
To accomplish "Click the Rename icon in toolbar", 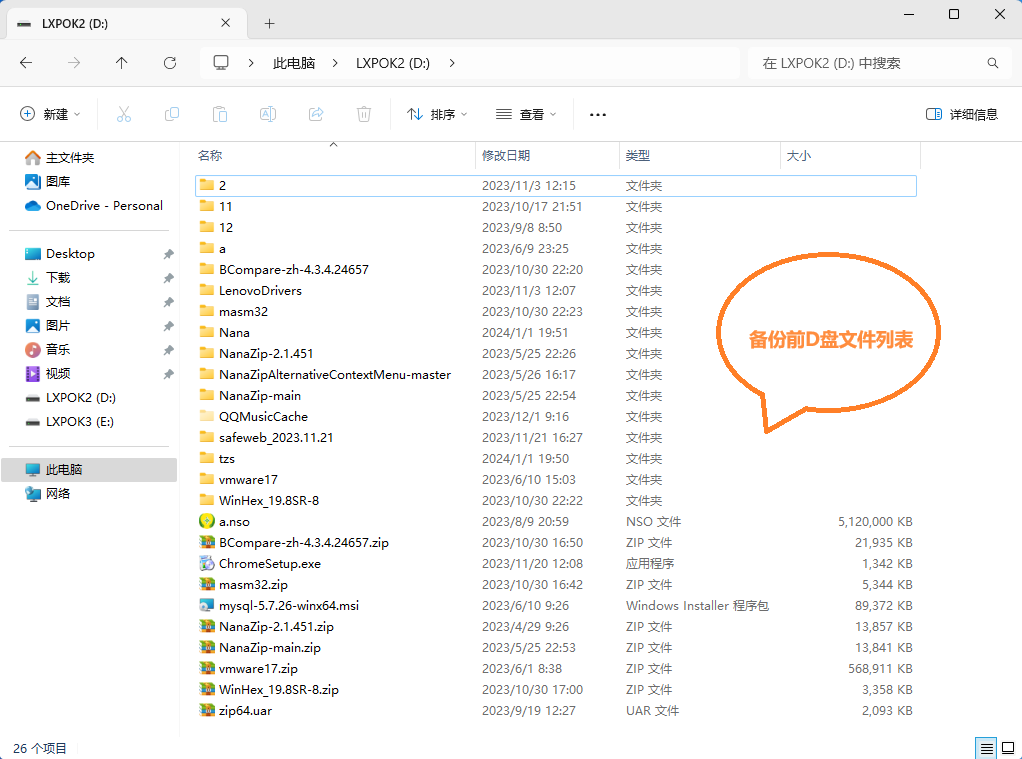I will [x=268, y=114].
